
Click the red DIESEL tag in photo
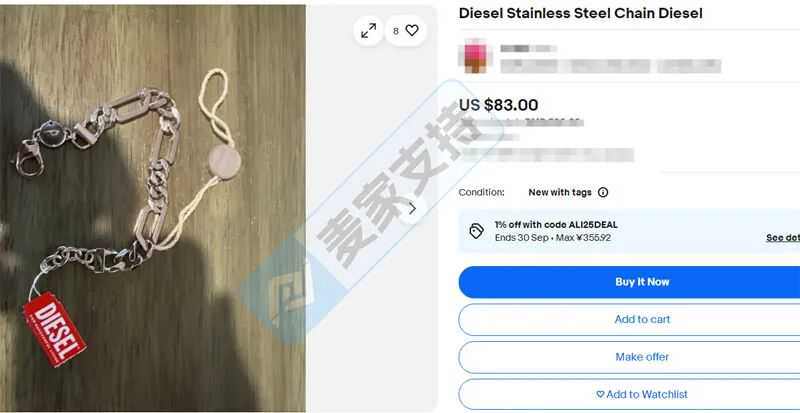tap(55, 329)
